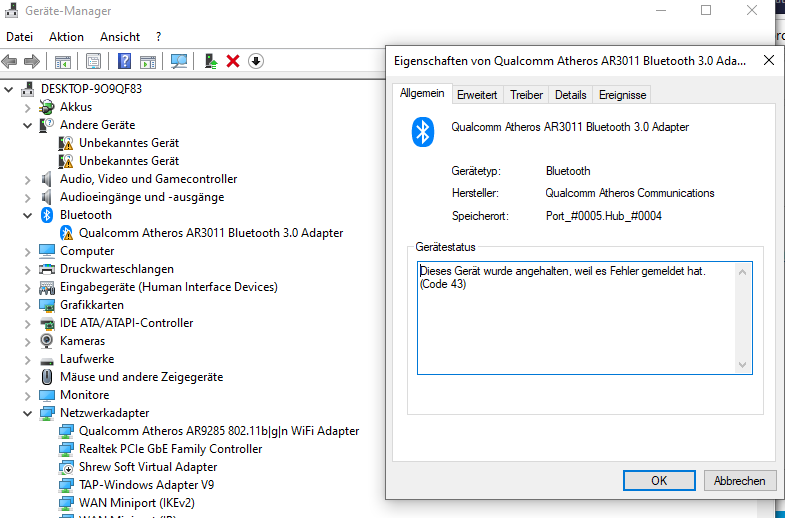This screenshot has width=785, height=518.
Task: Click the update driver toolbar icon
Action: click(x=211, y=61)
